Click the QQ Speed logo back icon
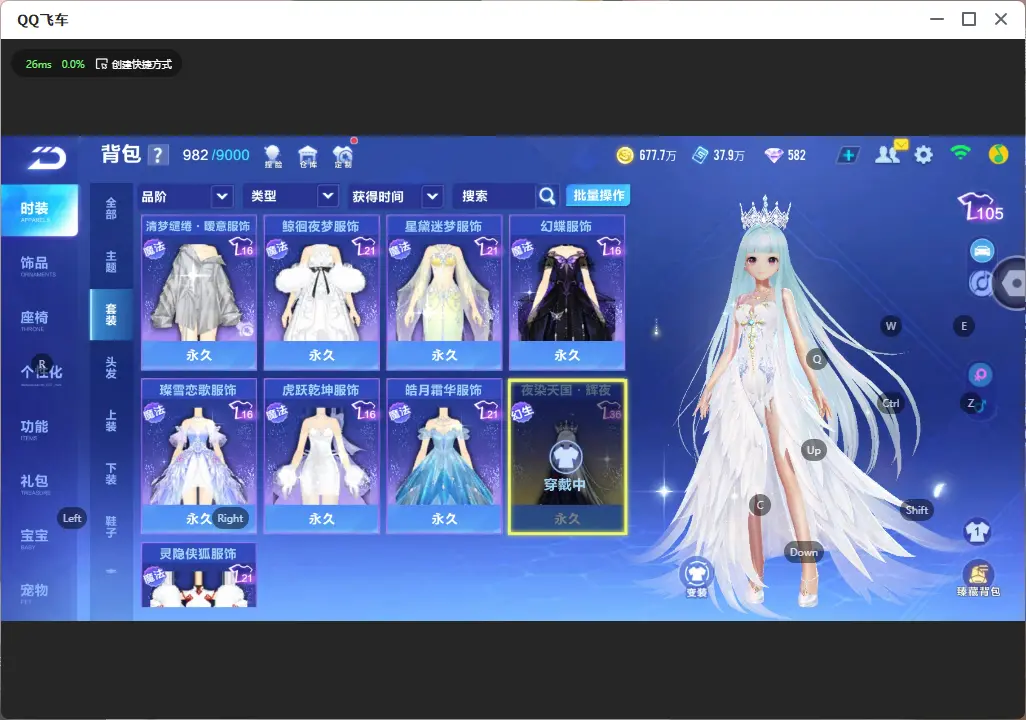This screenshot has height=720, width=1026. pyautogui.click(x=47, y=158)
